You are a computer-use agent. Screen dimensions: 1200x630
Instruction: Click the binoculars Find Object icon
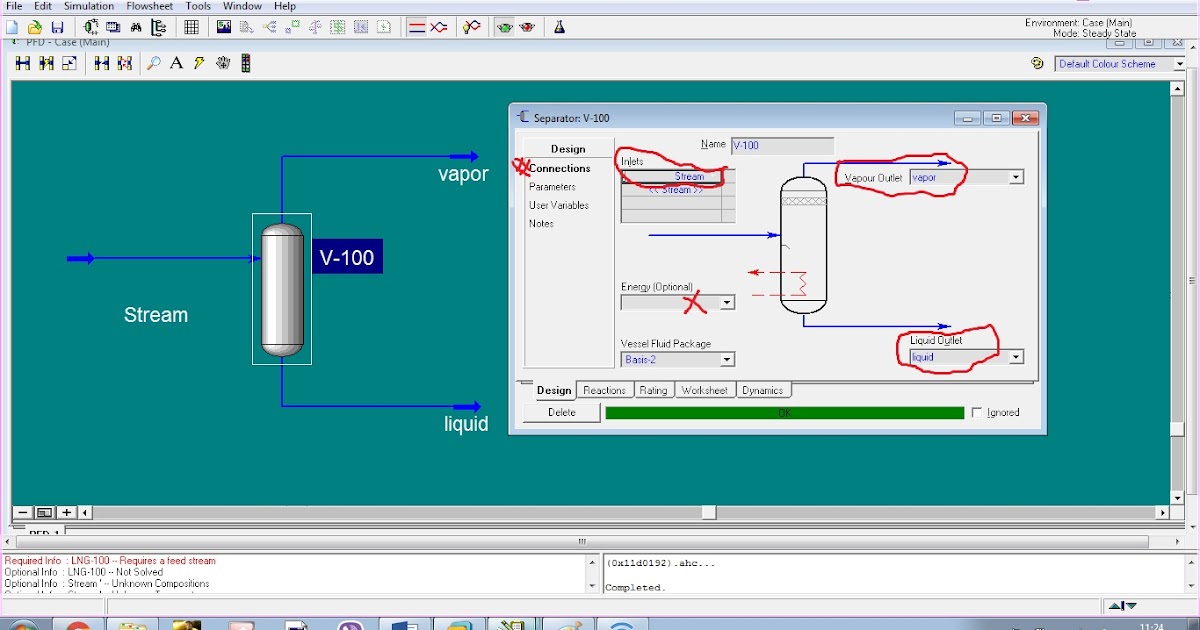coord(137,26)
